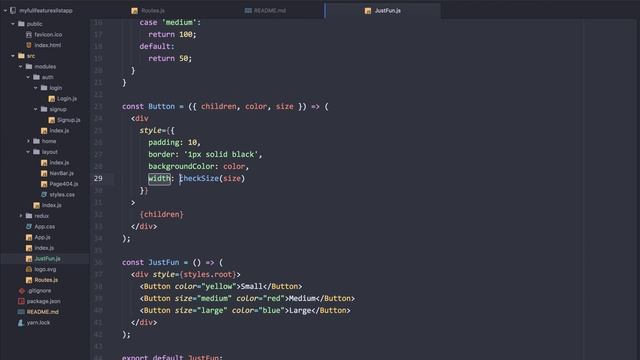Collapse the signup folder arrow
640x360 pixels.
(36, 109)
